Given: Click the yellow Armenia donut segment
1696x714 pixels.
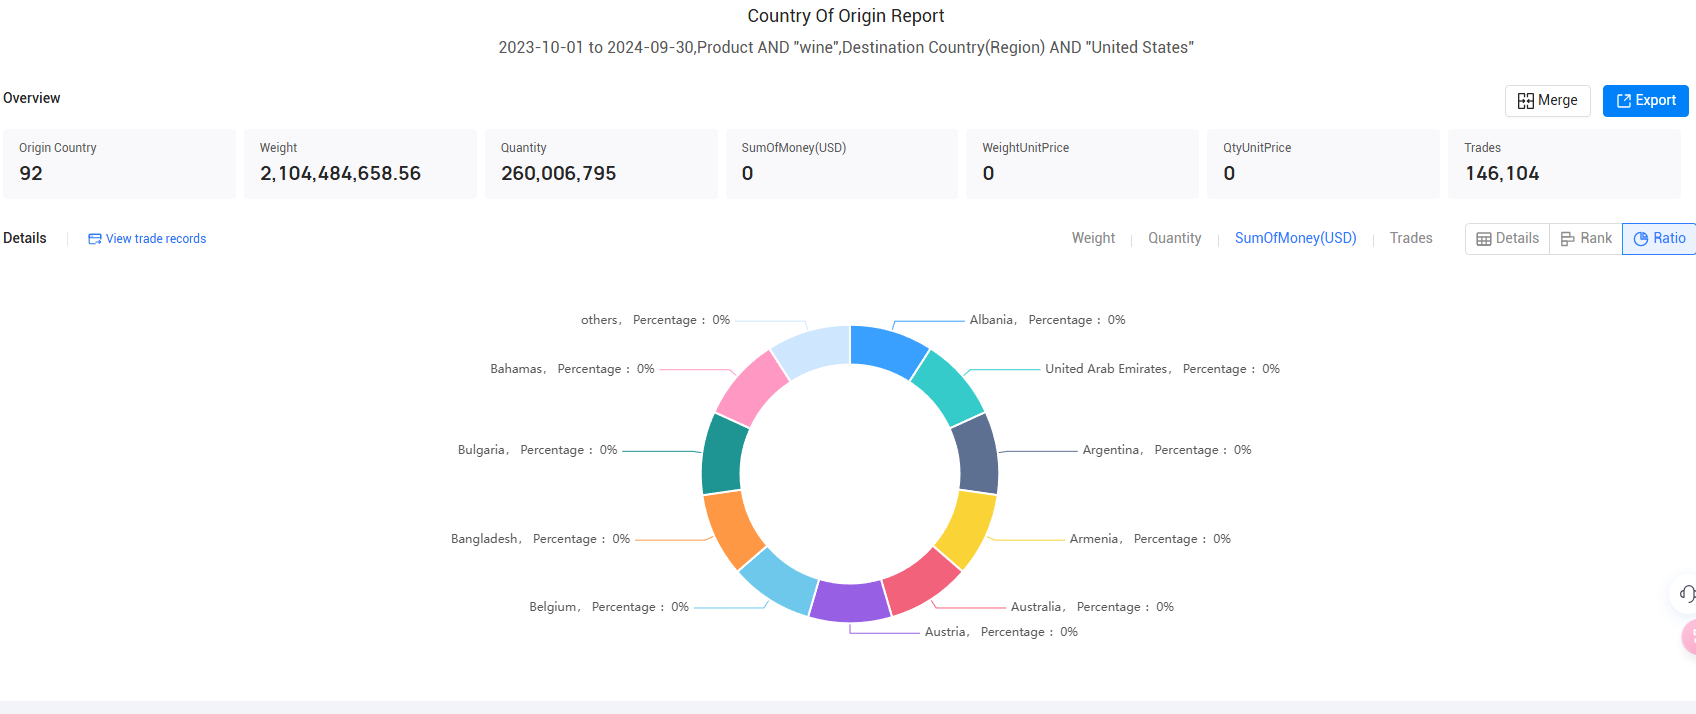Looking at the screenshot, I should pos(967,529).
